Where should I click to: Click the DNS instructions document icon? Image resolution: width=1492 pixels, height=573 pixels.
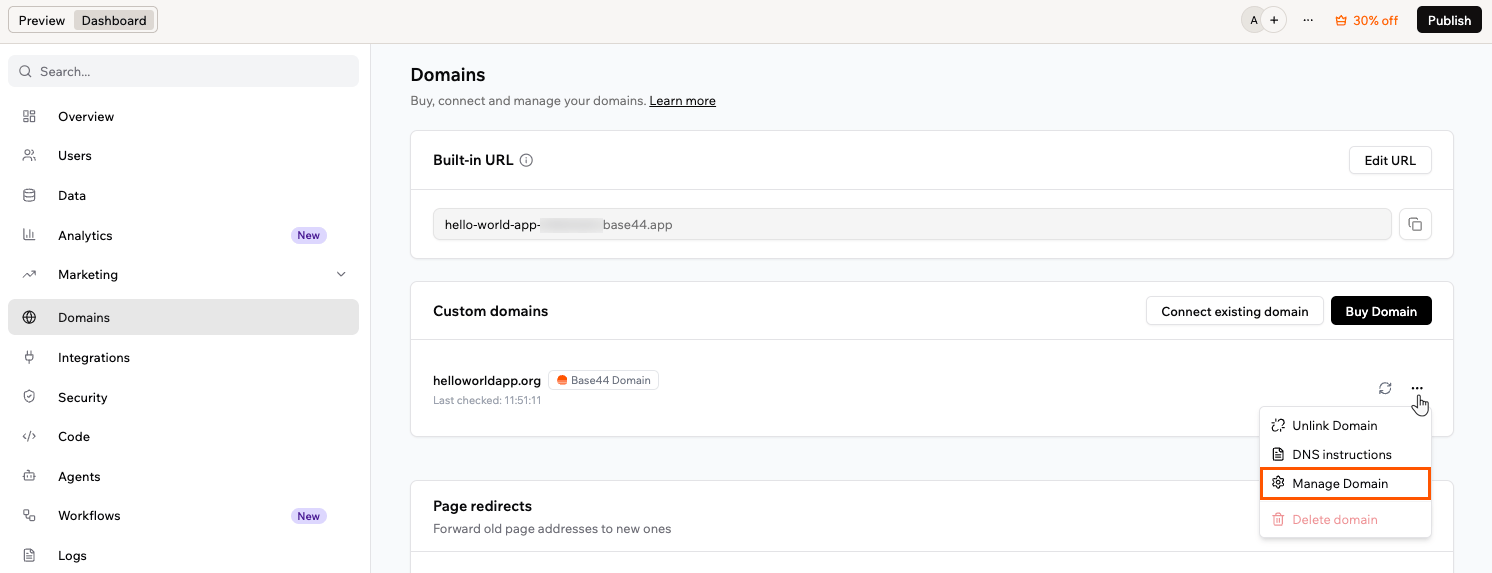click(1278, 454)
